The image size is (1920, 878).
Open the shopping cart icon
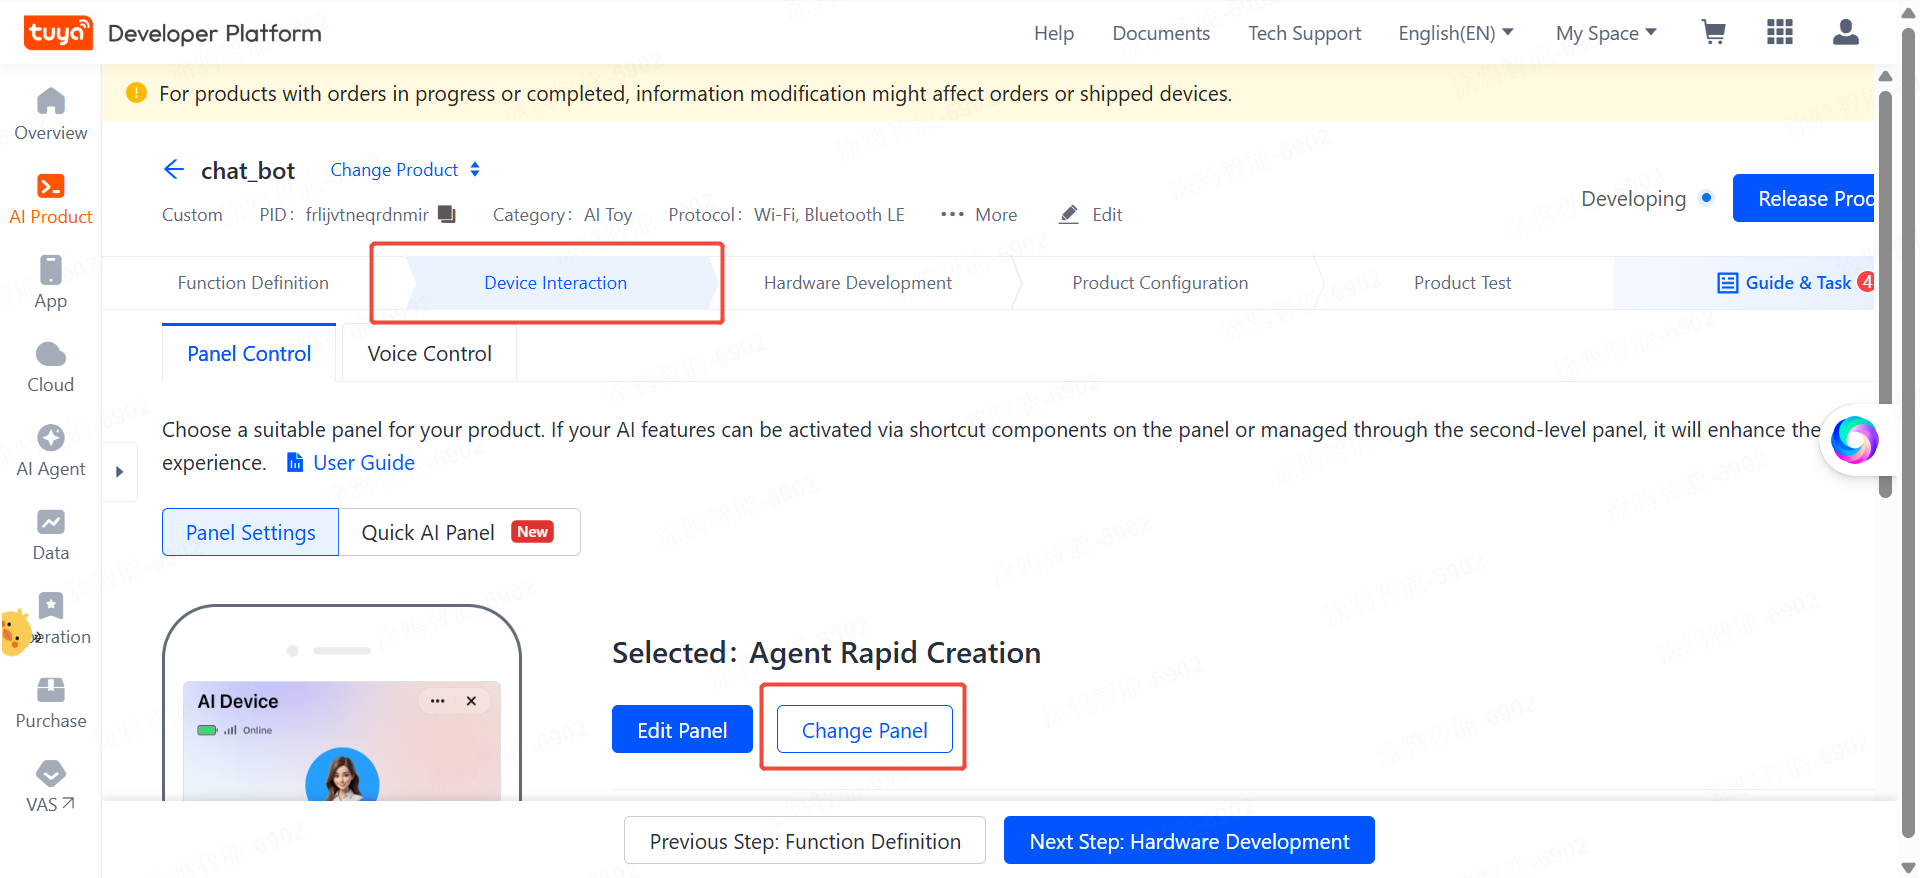(1713, 33)
